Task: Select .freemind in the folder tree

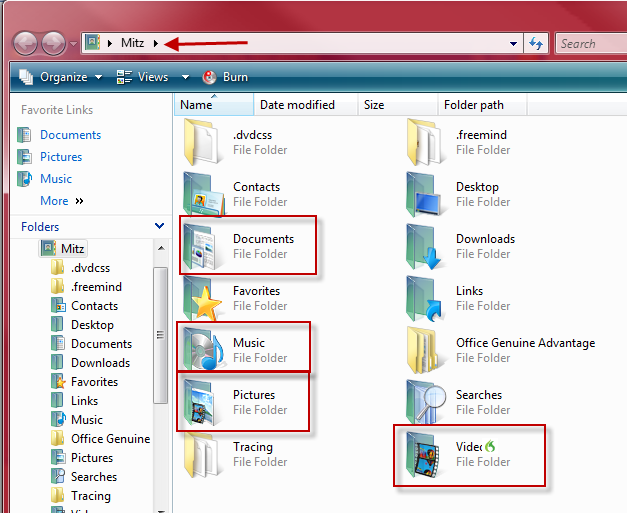Action: 96,287
